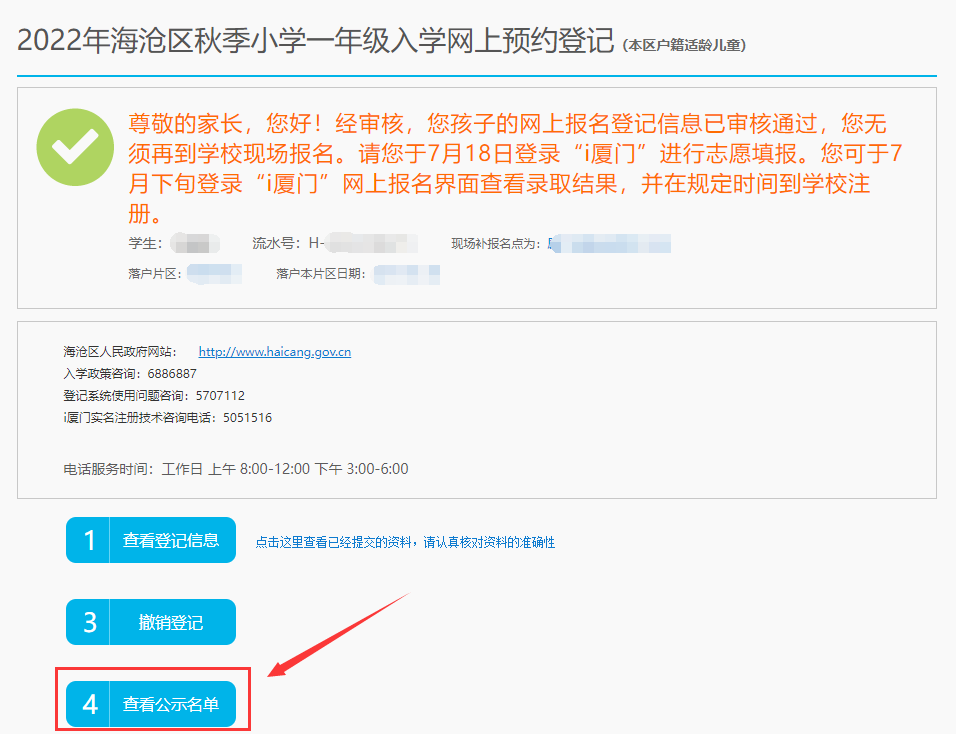This screenshot has height=734, width=956.
Task: Click the 学生 name field
Action: pyautogui.click(x=194, y=243)
